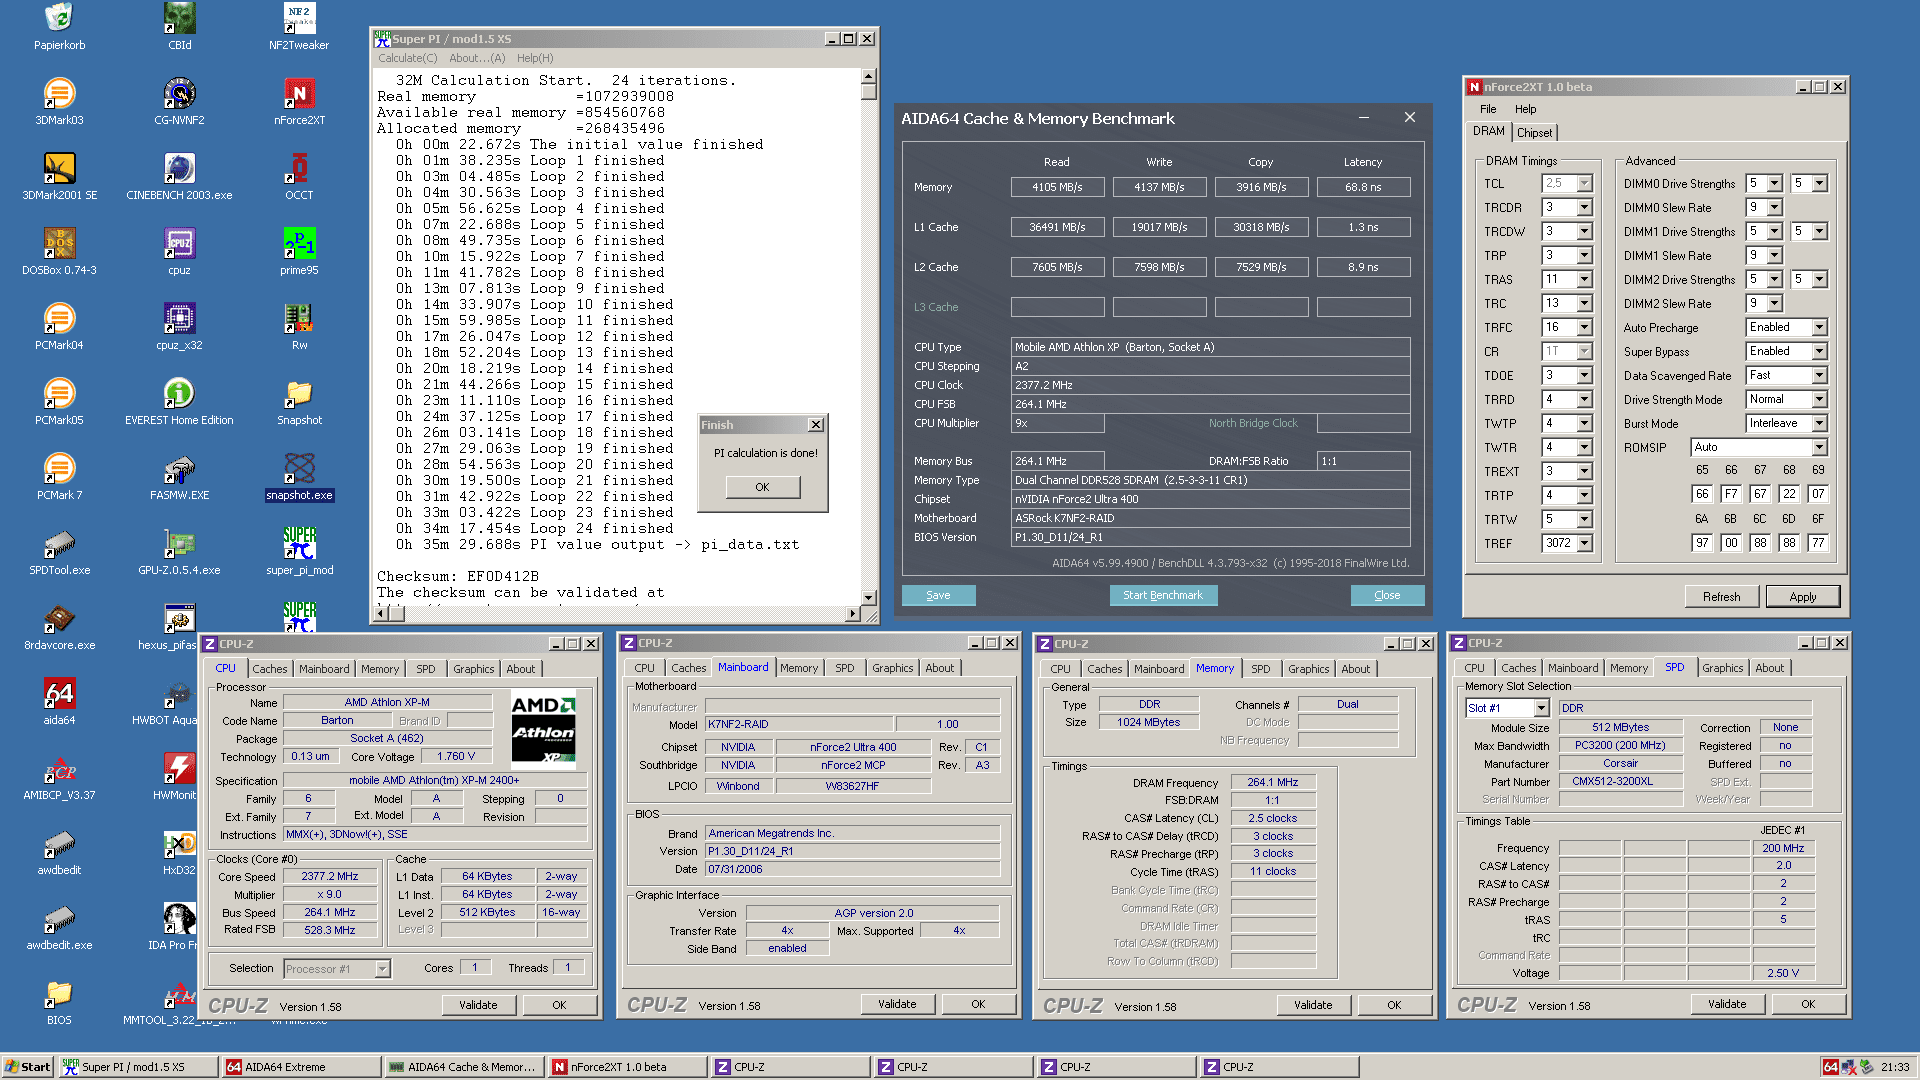Launch CINEBENCH 2003.exe from the desktop

click(180, 177)
